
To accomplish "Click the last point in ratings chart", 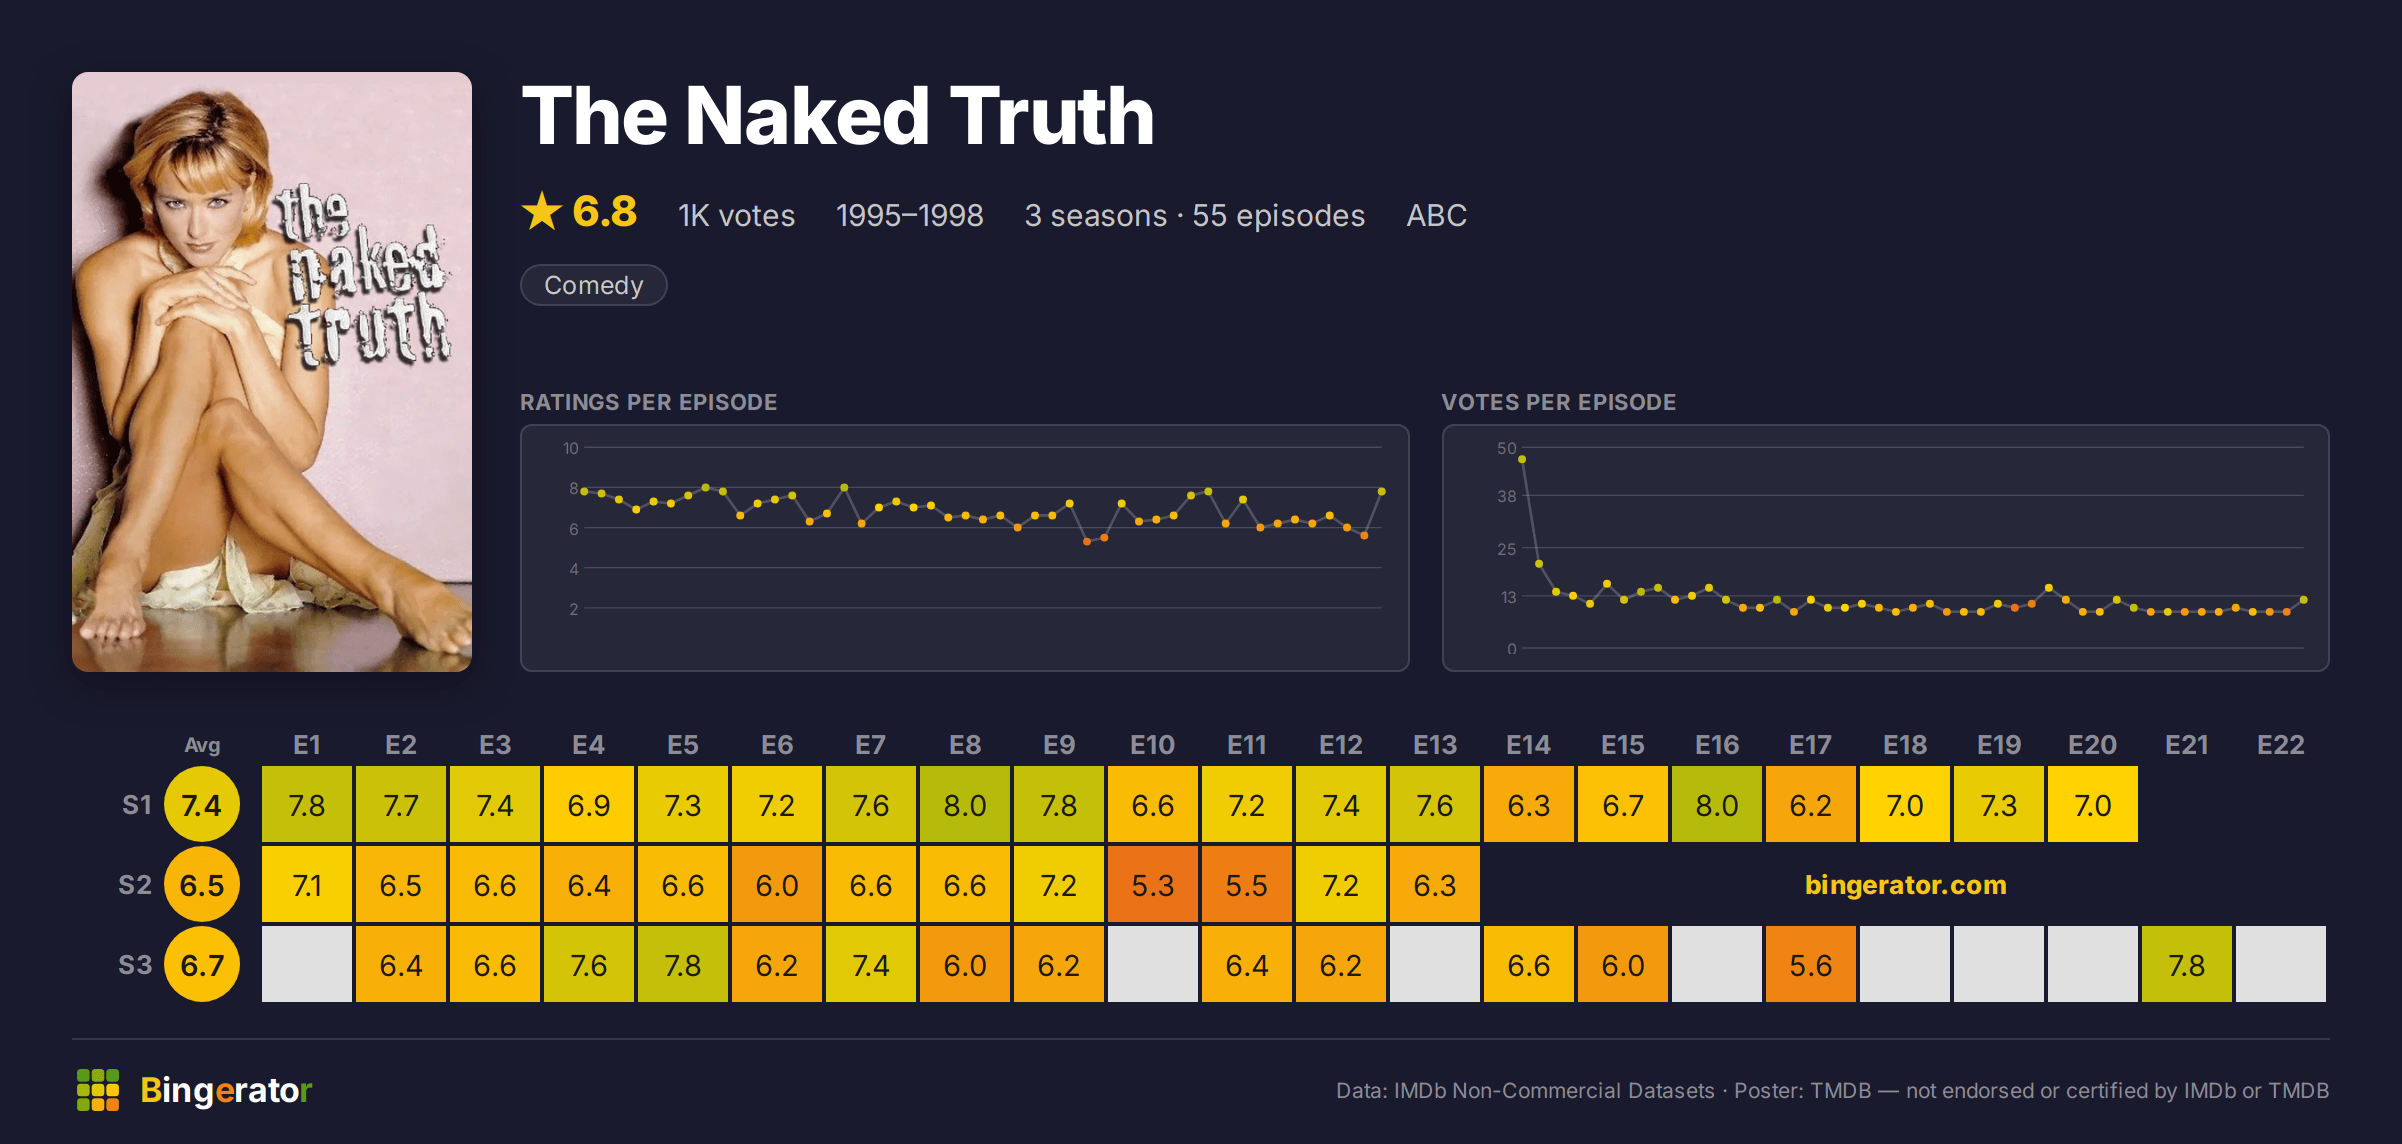I will pos(1381,491).
